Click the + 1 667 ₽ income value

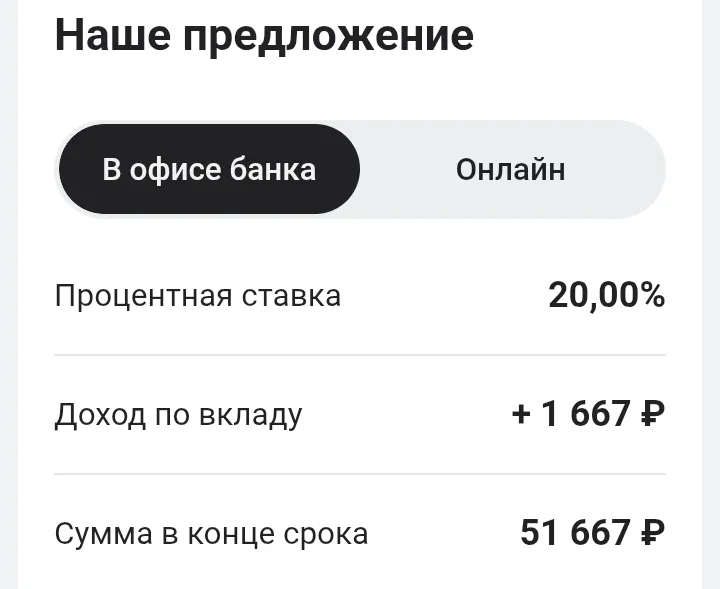click(x=588, y=414)
